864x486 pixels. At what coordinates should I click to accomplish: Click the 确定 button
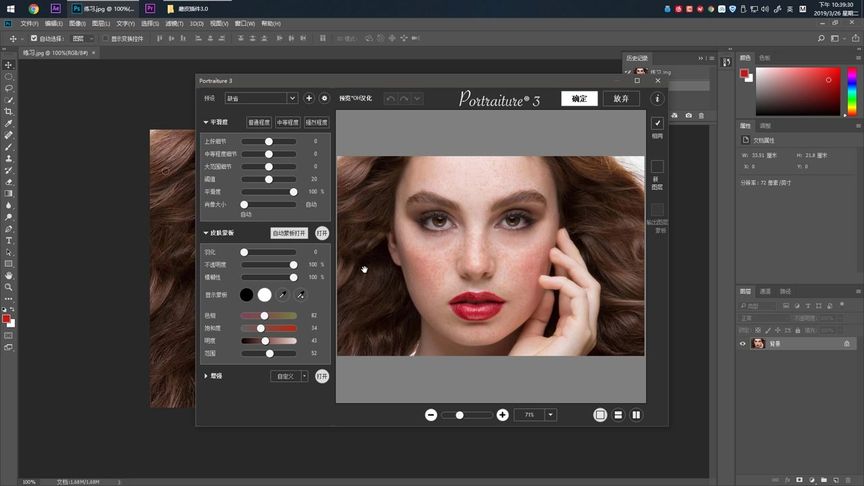pos(579,99)
